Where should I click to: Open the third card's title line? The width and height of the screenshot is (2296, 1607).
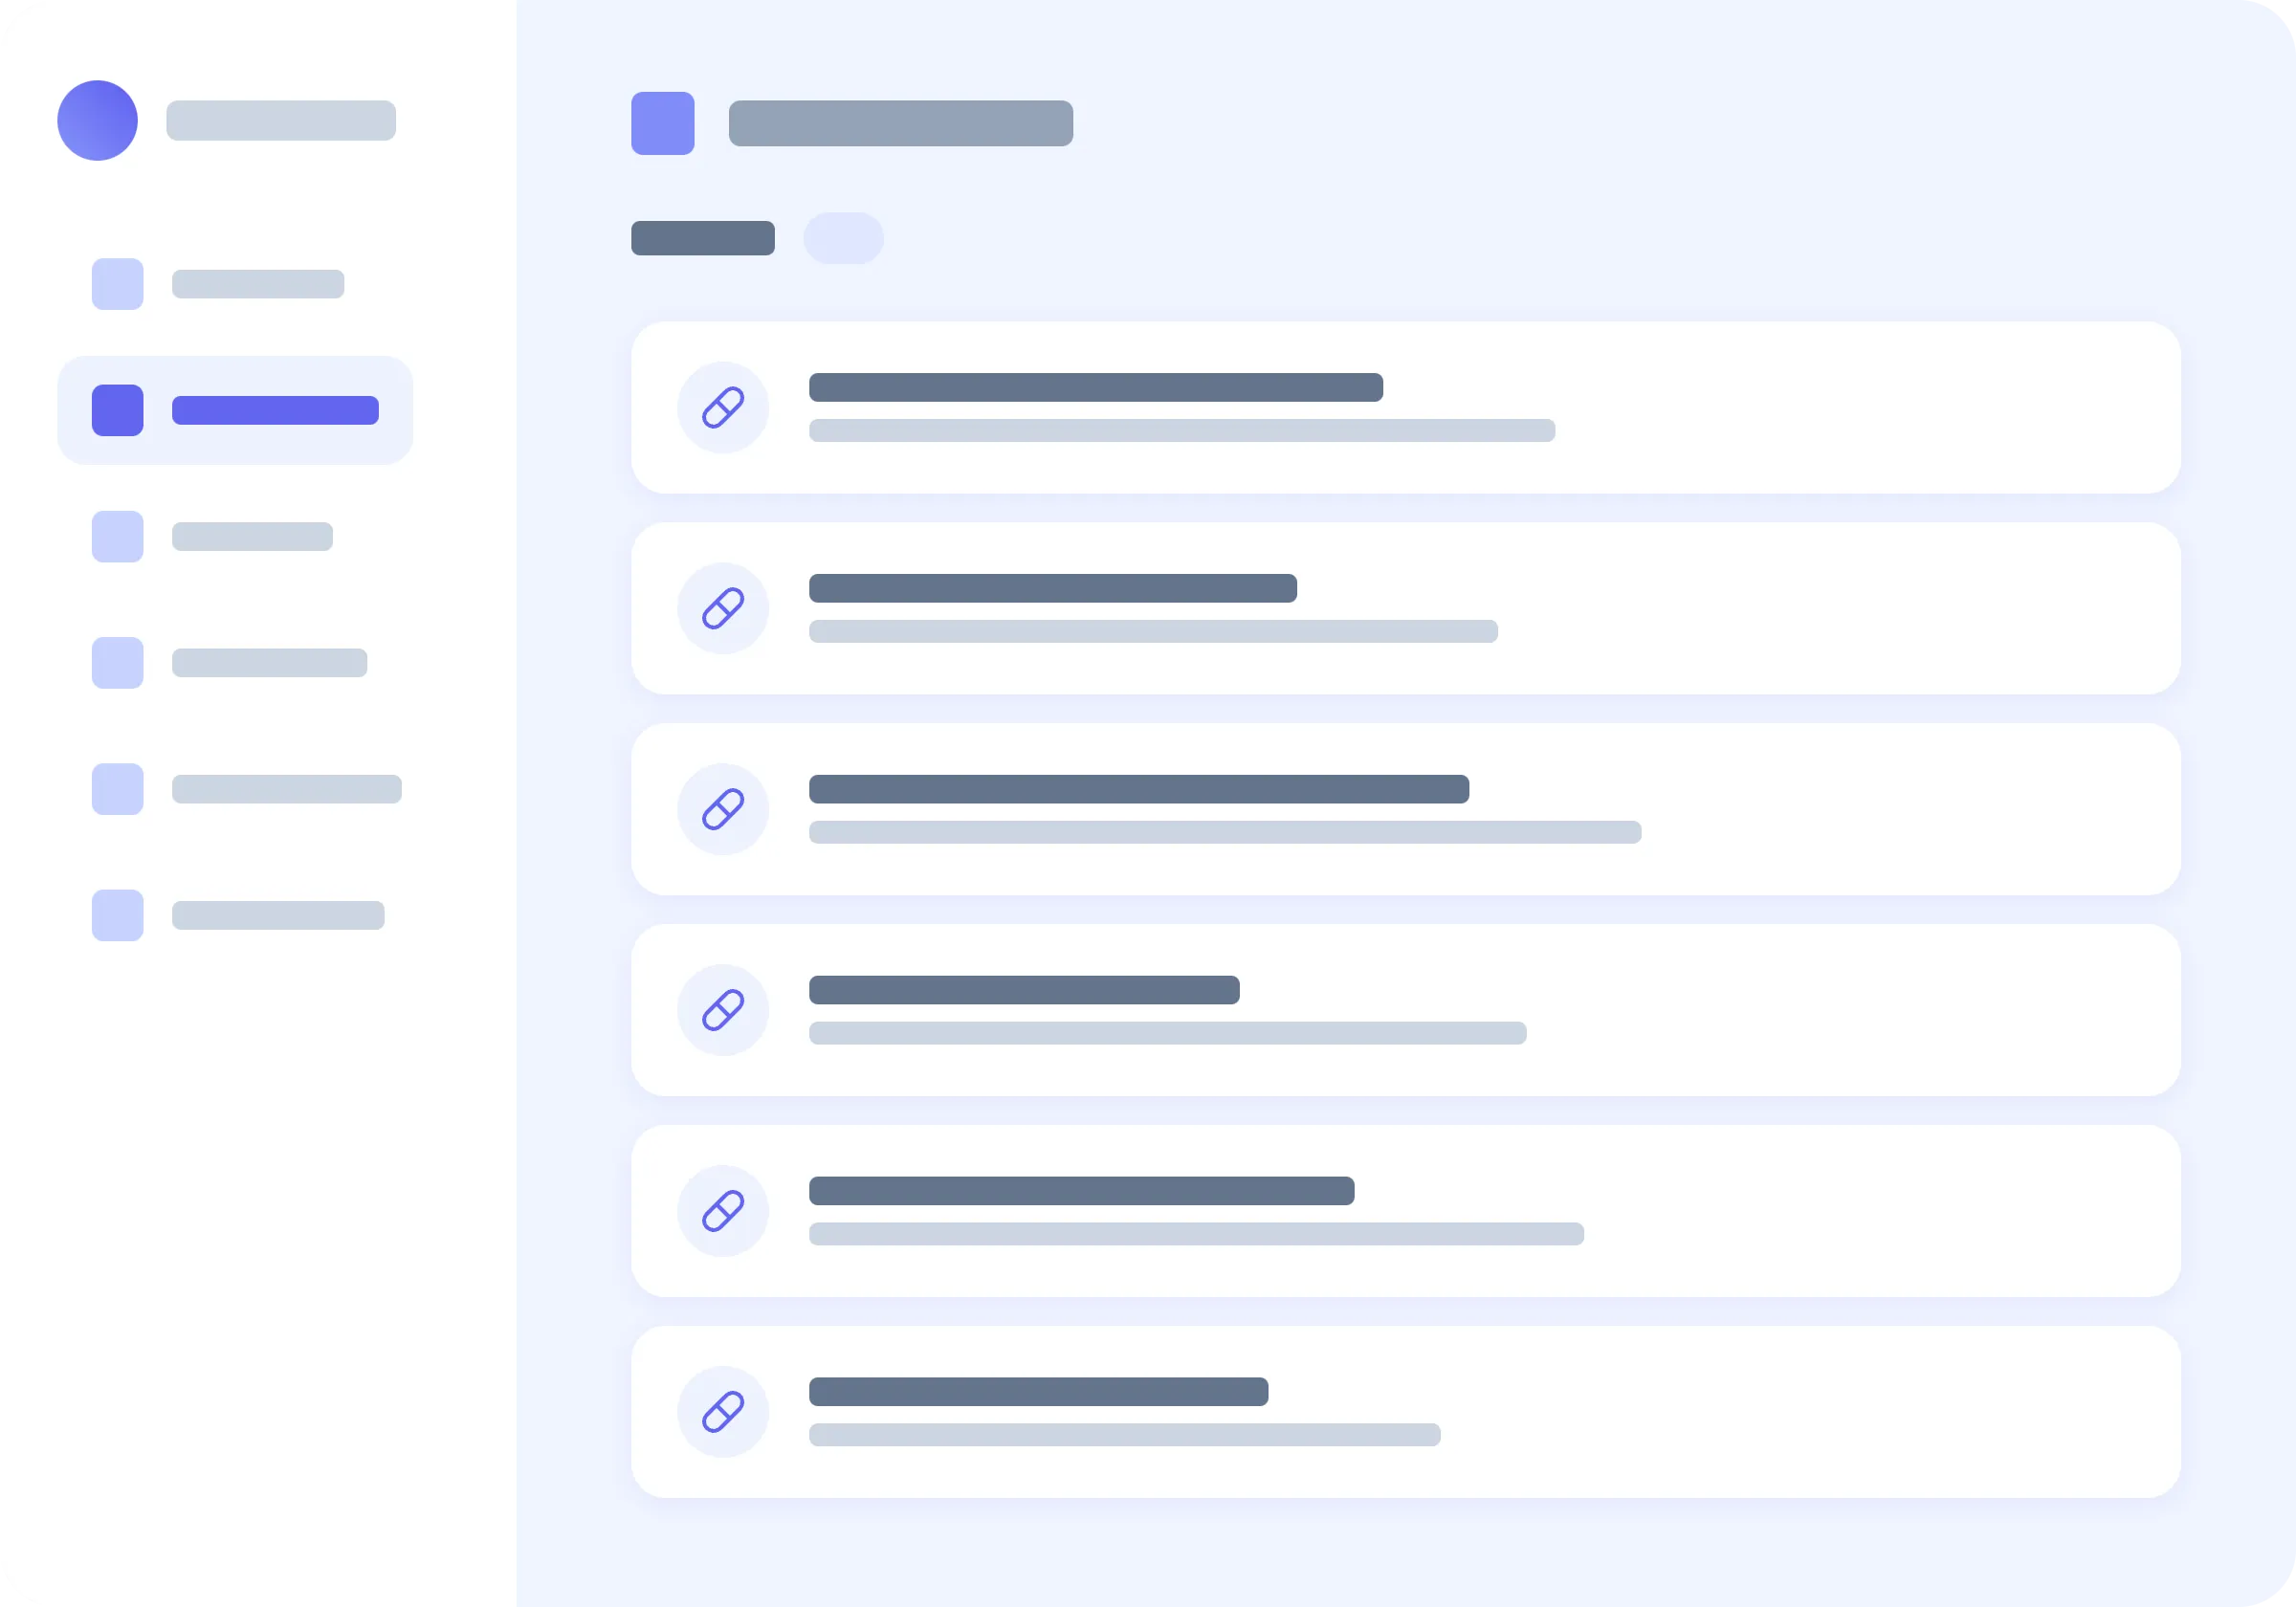click(x=1138, y=789)
